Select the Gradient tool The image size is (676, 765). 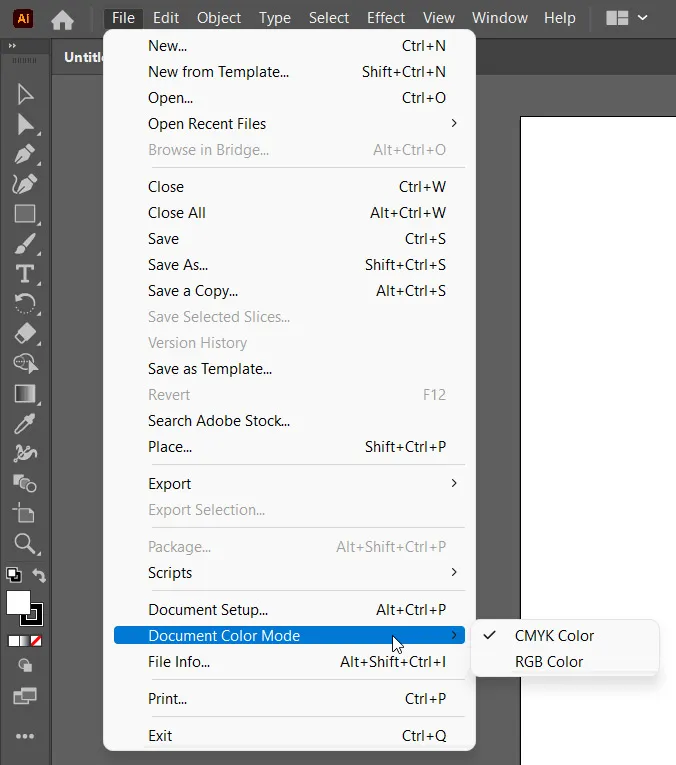[25, 394]
